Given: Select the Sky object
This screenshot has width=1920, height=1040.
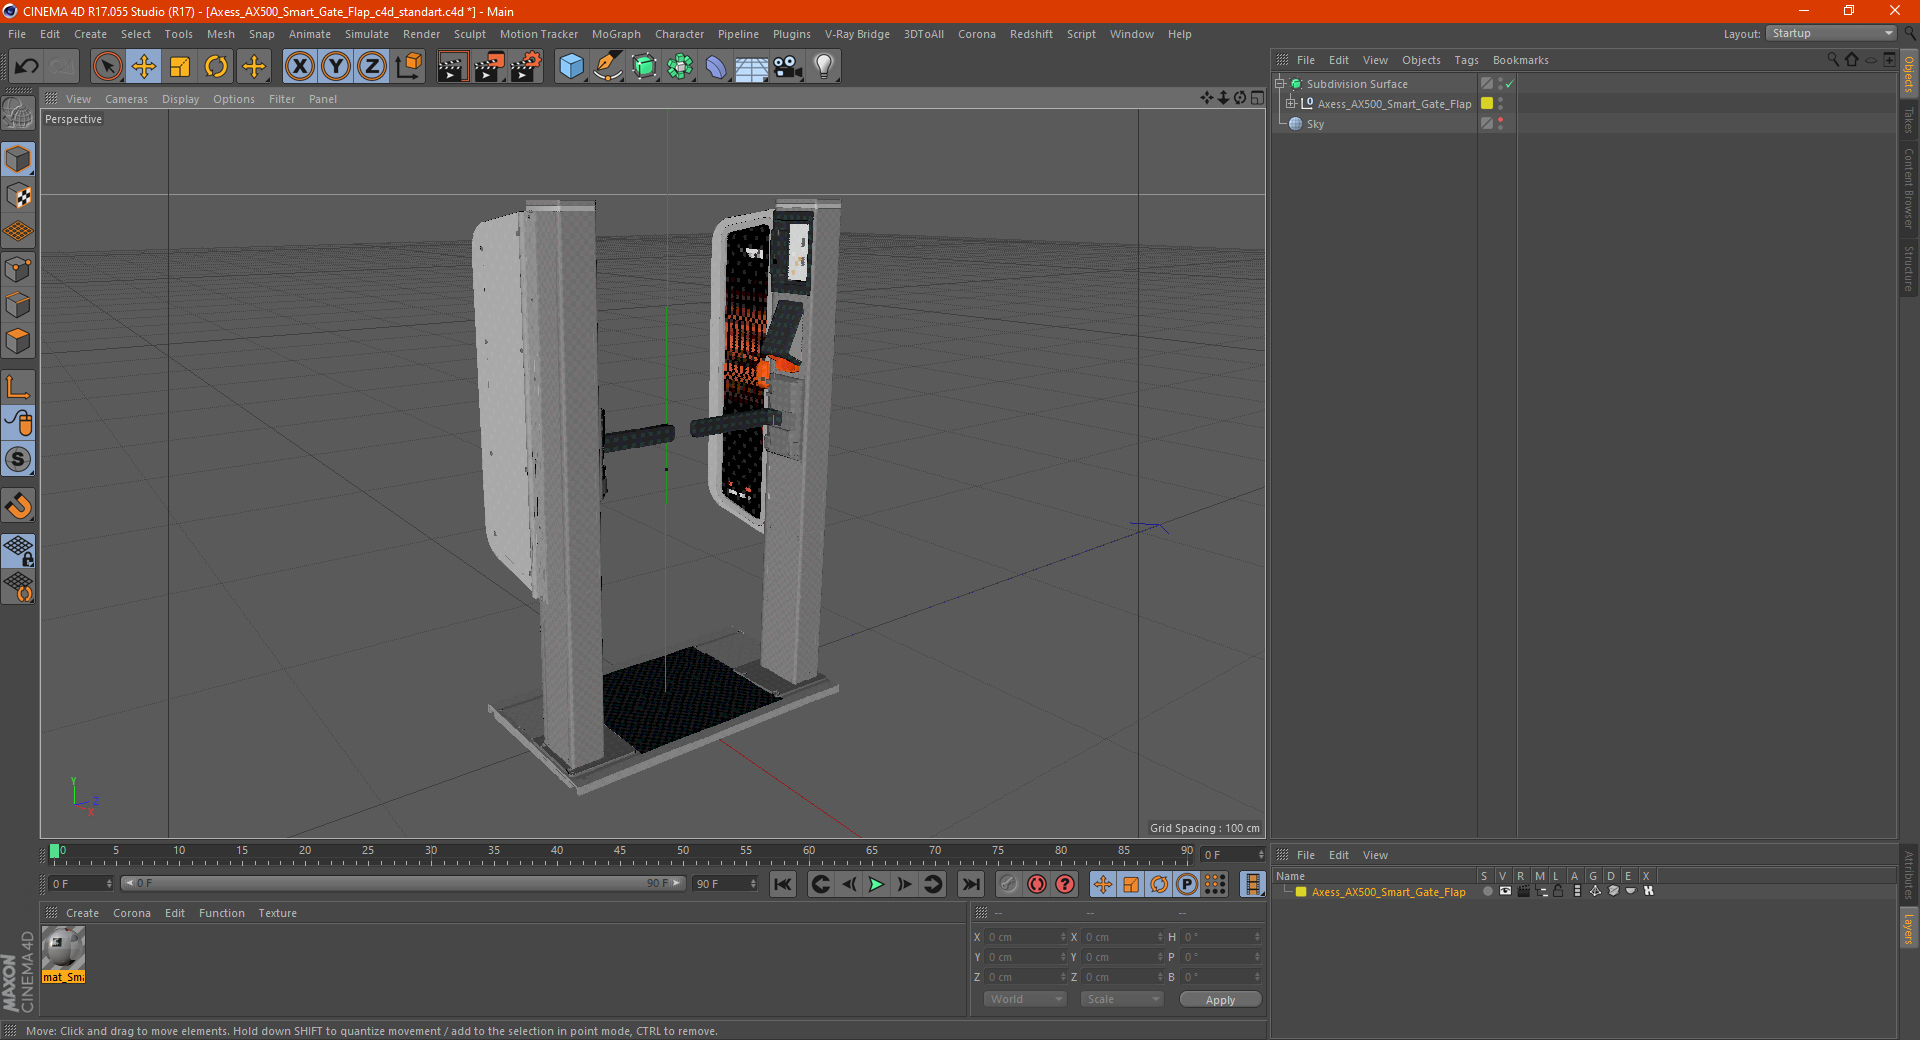Looking at the screenshot, I should (1315, 124).
